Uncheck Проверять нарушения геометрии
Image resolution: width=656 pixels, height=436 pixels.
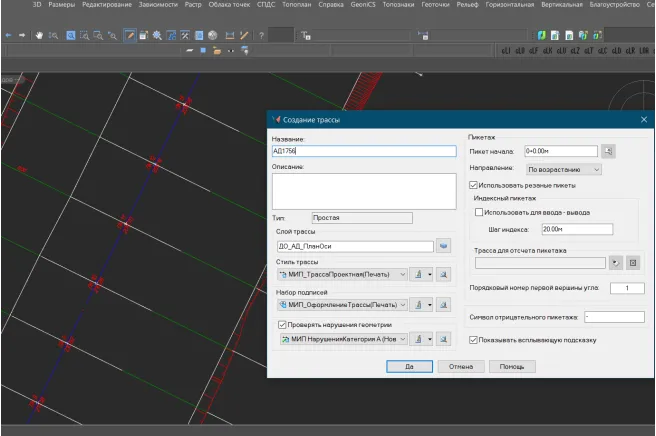point(282,324)
